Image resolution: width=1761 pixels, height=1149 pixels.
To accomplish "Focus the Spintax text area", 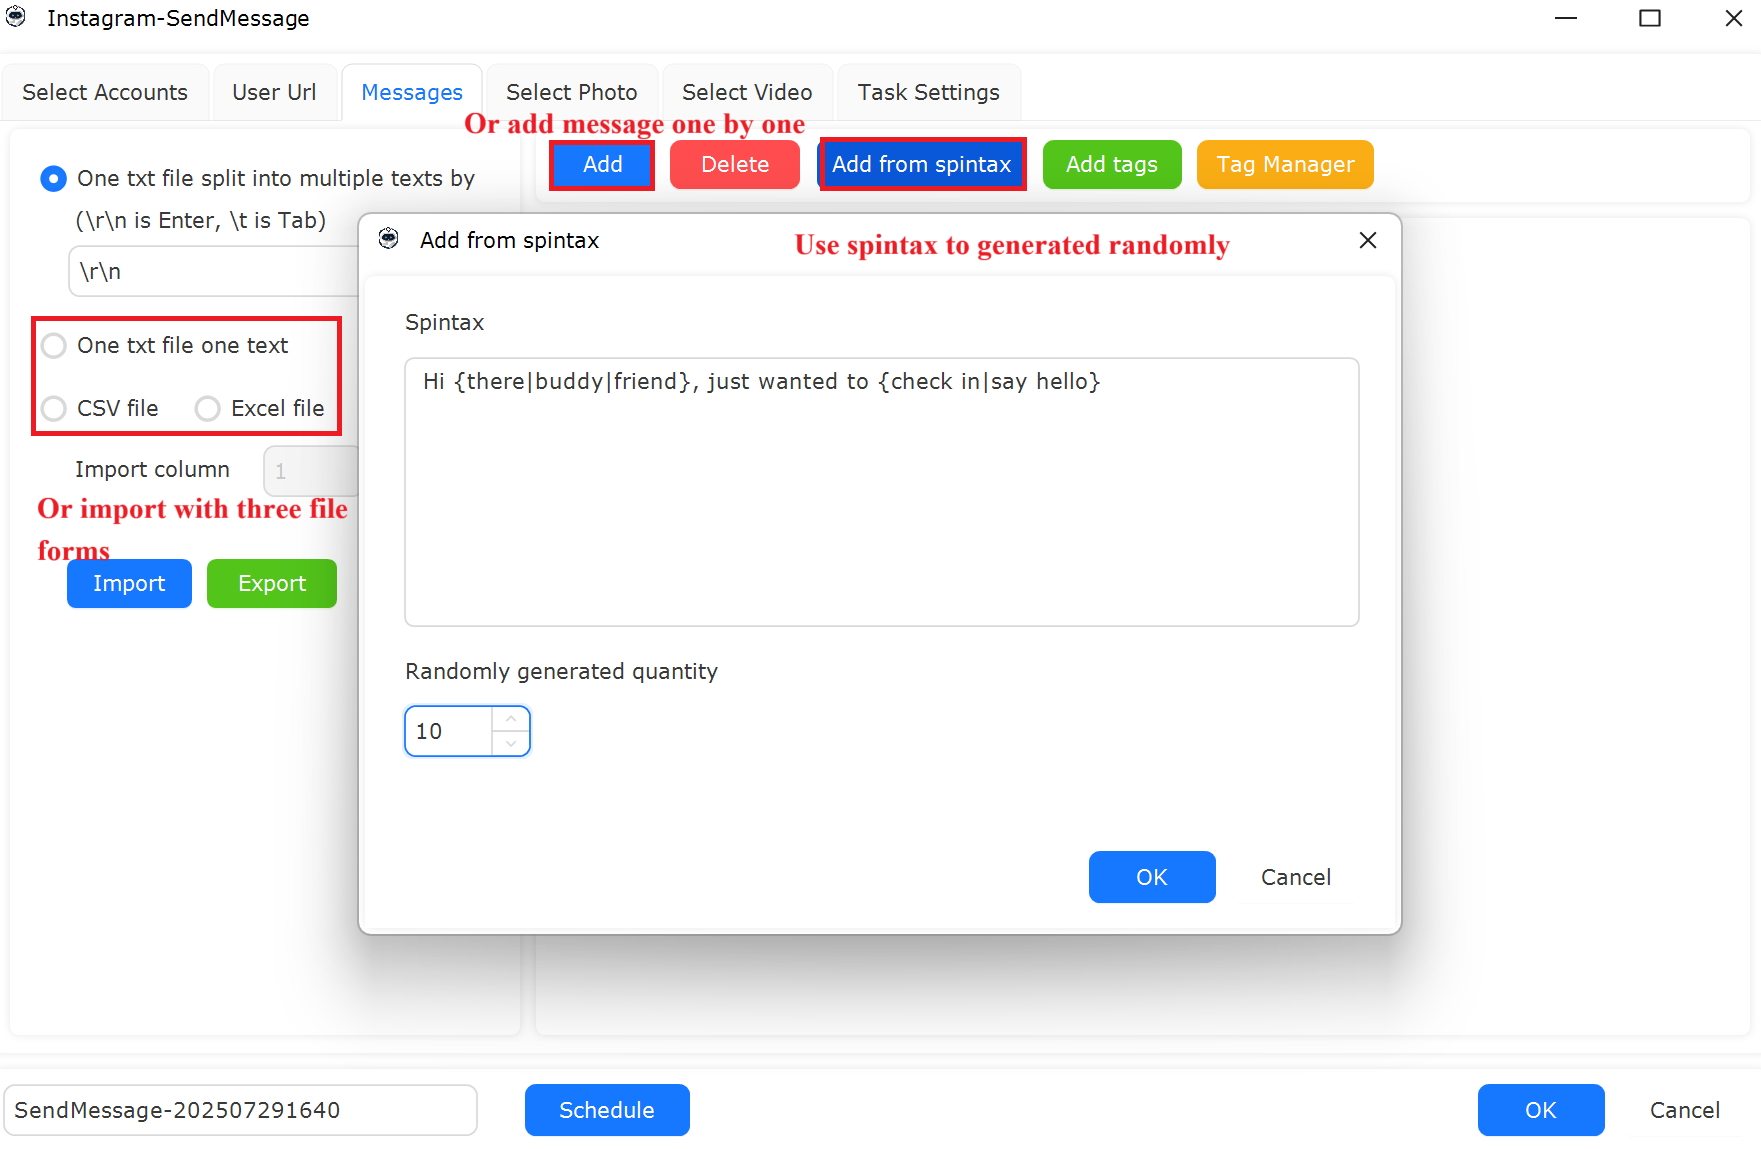I will [x=882, y=492].
